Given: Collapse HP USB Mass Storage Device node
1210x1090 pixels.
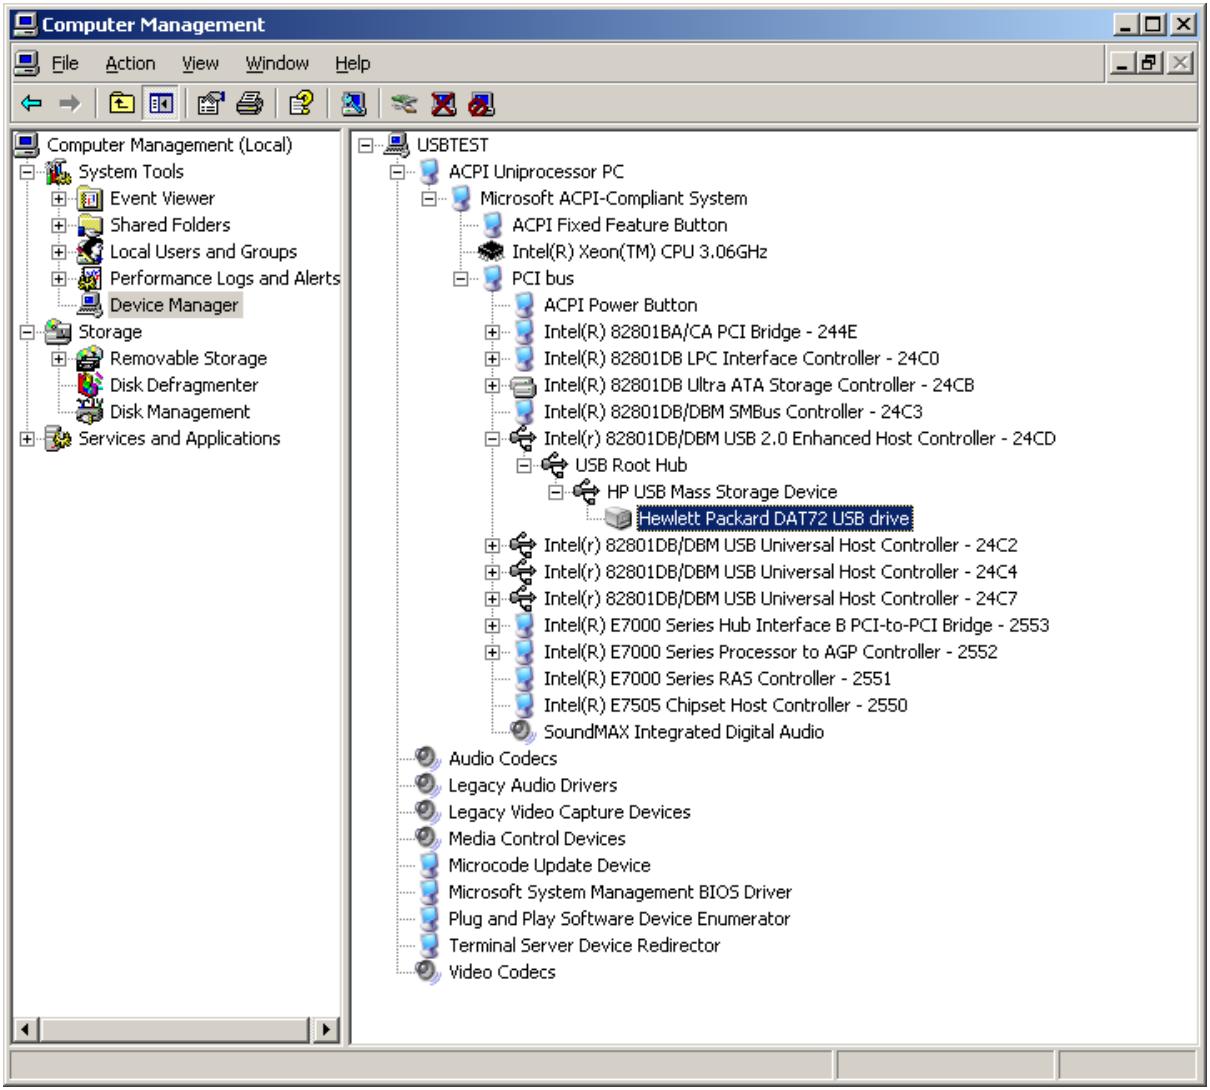Looking at the screenshot, I should point(557,492).
